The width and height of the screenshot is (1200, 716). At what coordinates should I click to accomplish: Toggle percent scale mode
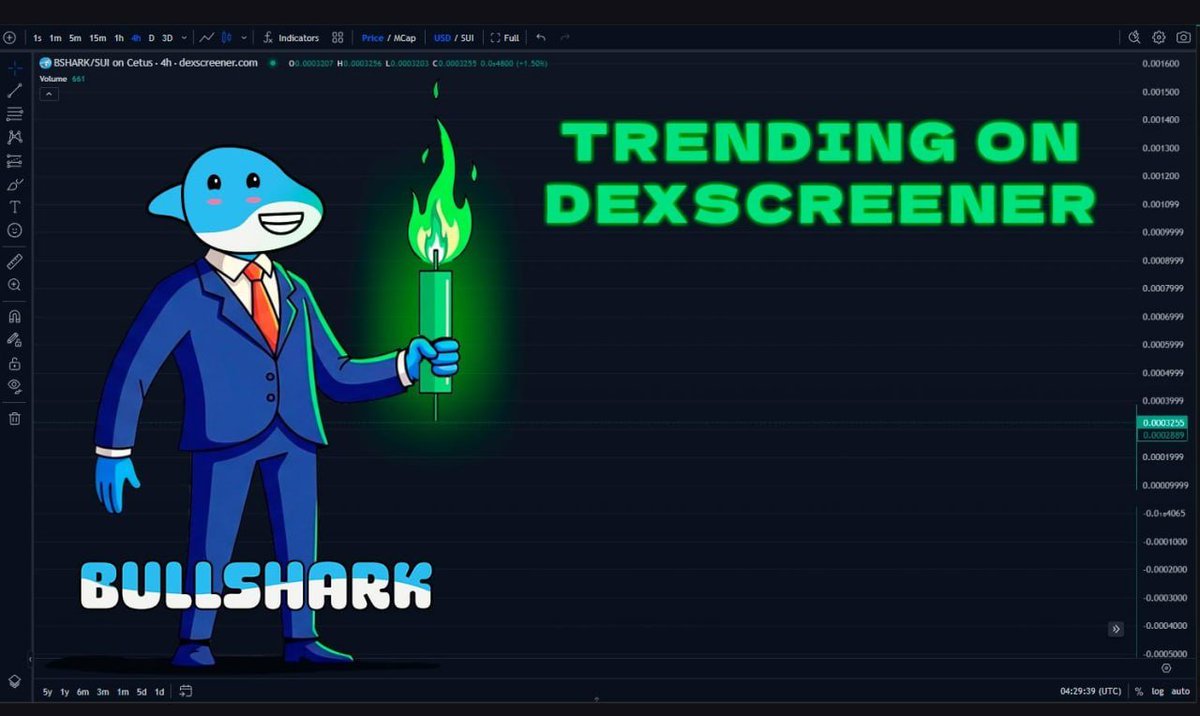click(x=1139, y=692)
